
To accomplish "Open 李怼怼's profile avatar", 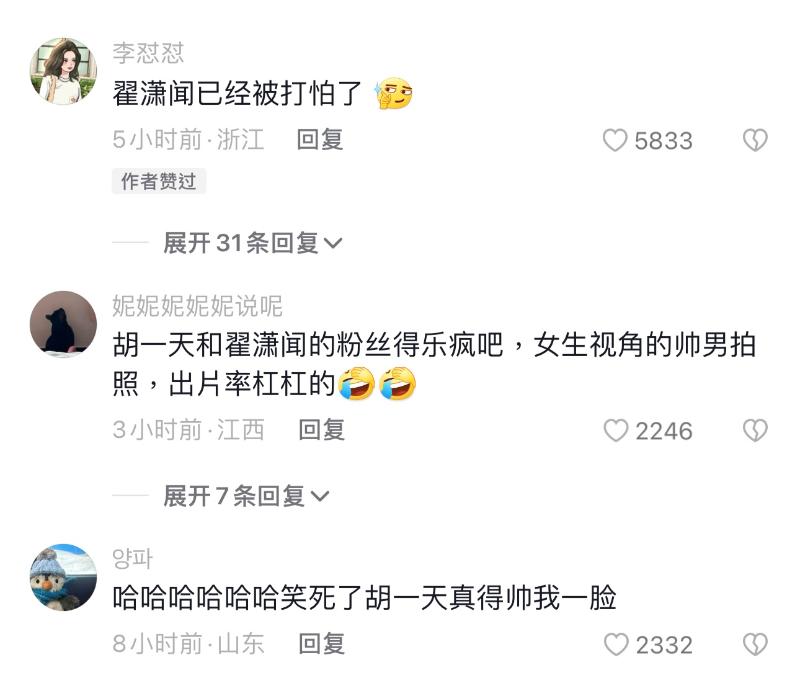I will [63, 71].
